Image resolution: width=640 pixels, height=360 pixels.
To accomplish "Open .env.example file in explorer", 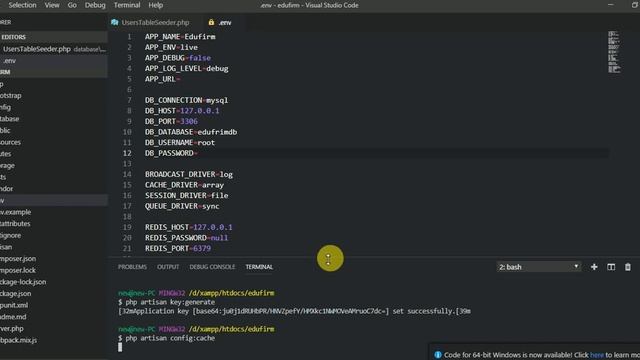I will click(16, 212).
